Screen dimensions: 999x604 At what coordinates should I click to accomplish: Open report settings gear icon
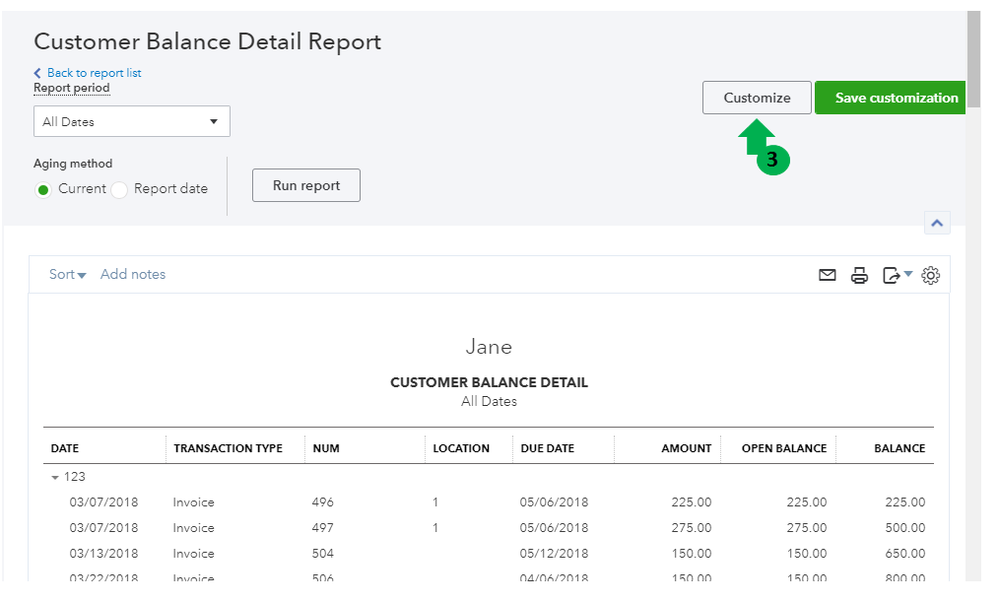931,275
